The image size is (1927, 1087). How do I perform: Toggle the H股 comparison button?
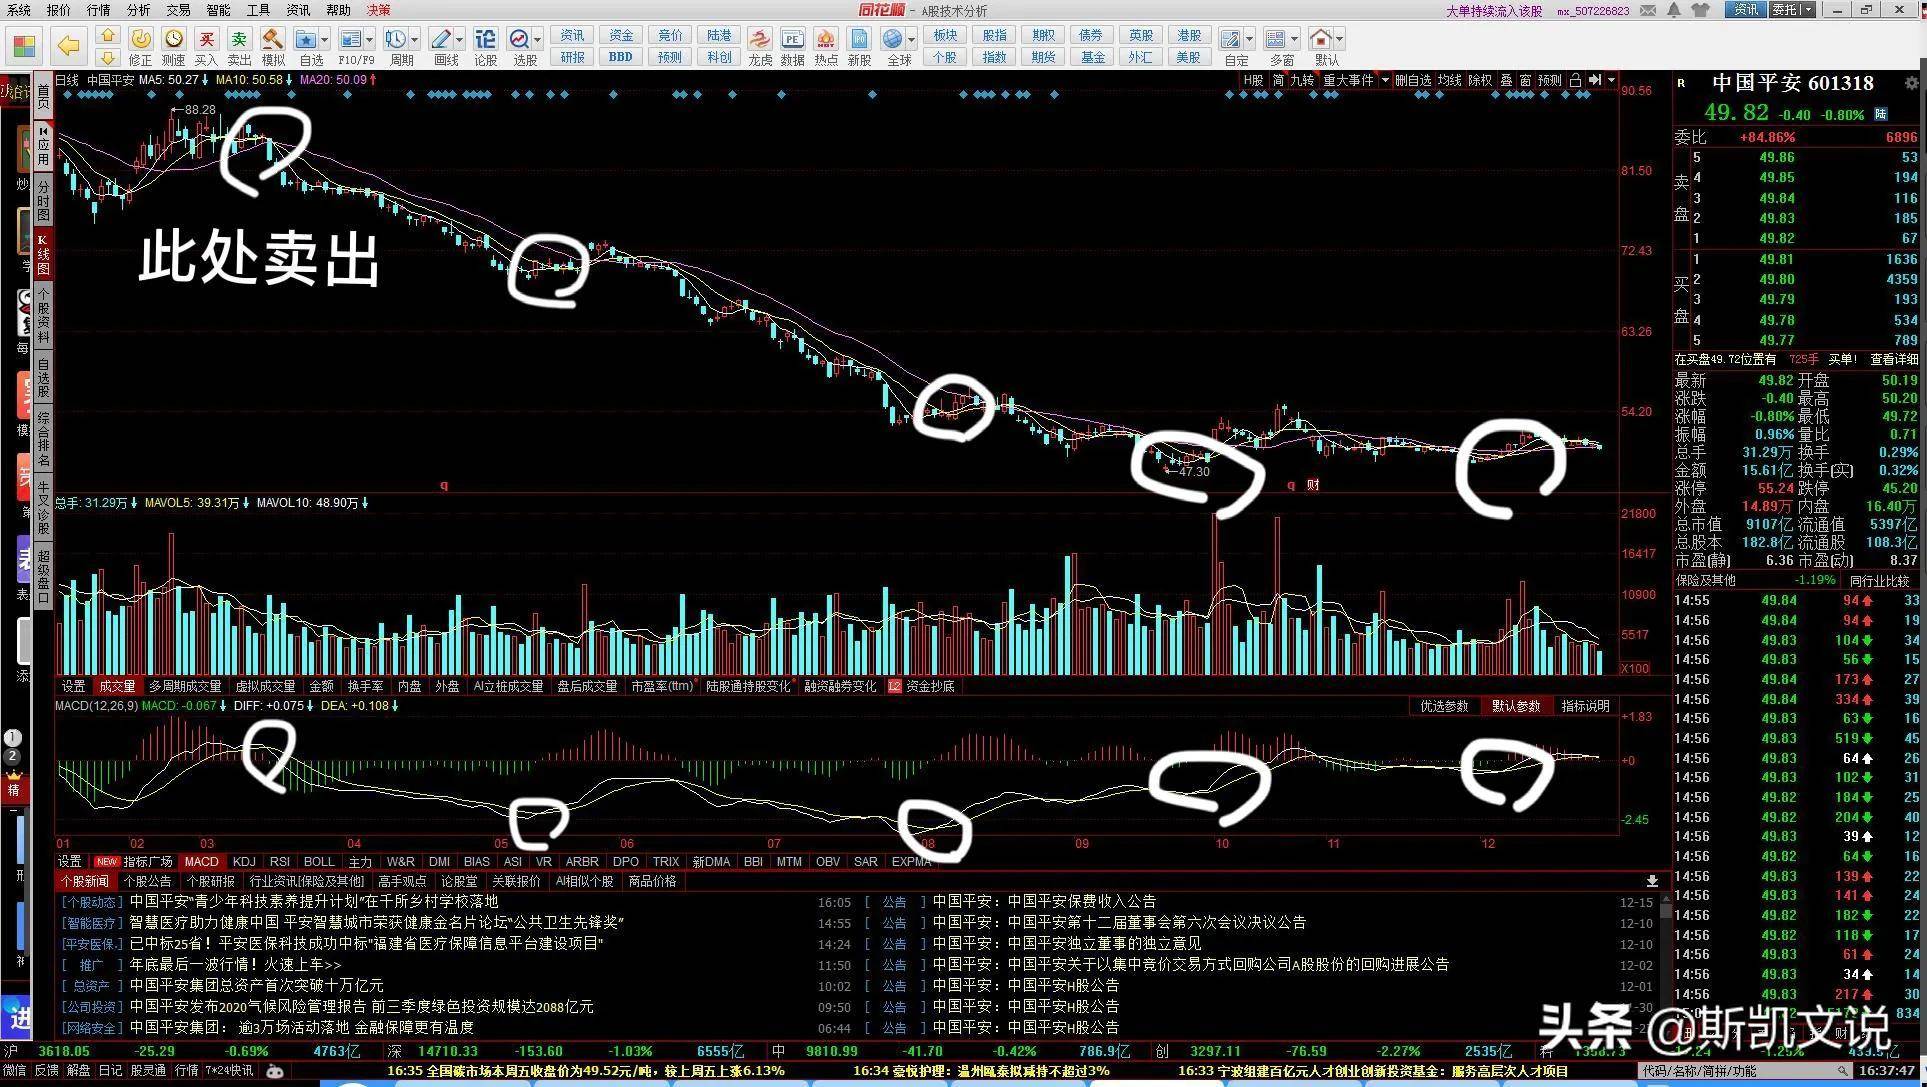point(1253,80)
